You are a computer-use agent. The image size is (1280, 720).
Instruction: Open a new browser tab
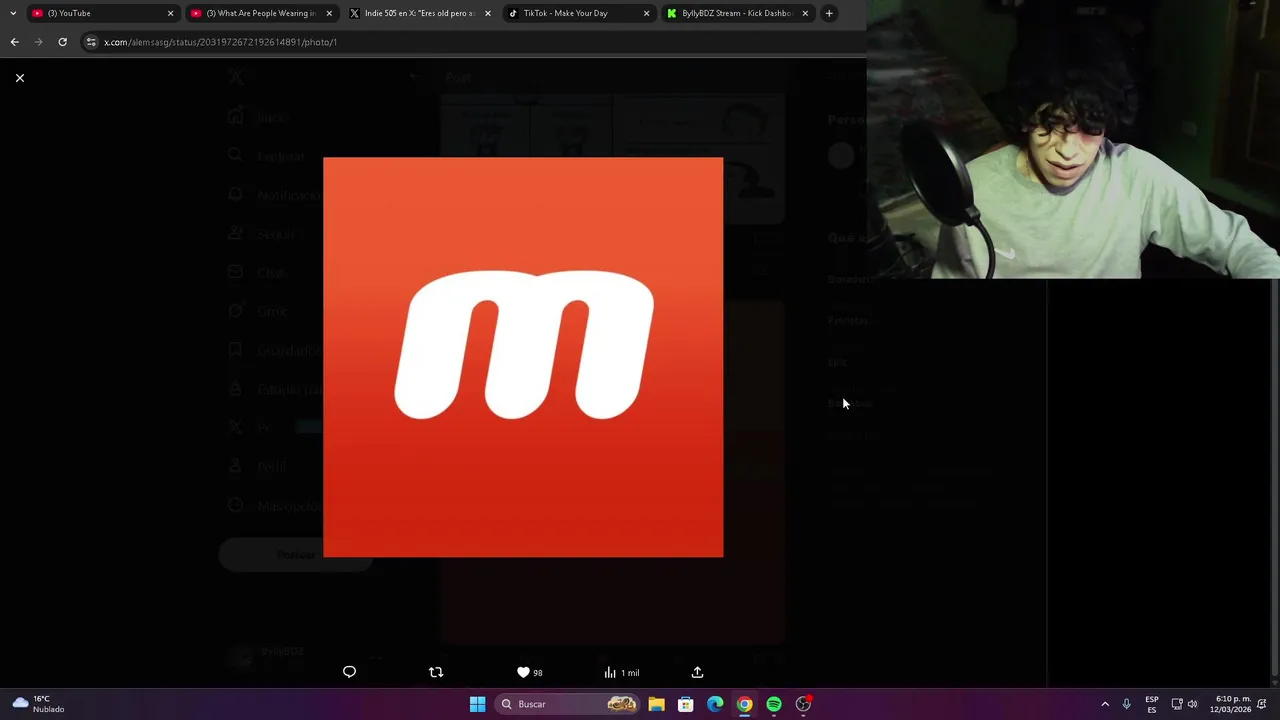(x=829, y=13)
